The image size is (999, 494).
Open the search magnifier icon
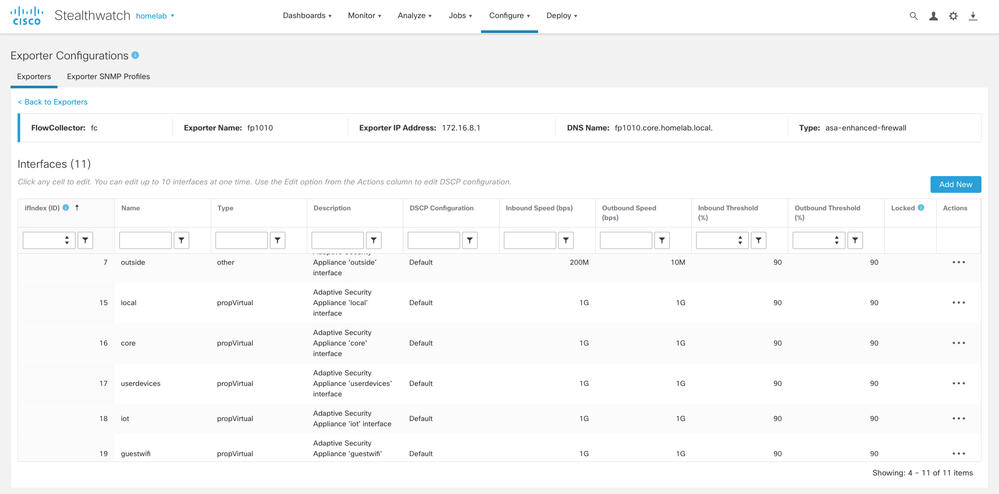(914, 16)
